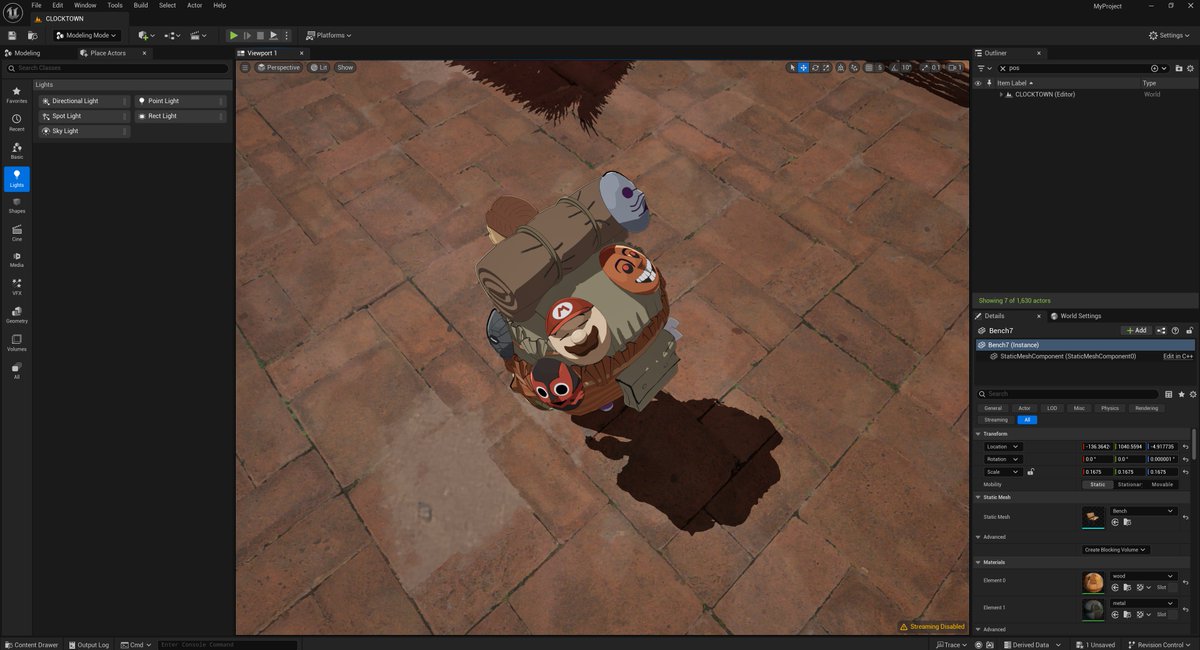Click the Play button in the toolbar
The height and width of the screenshot is (650, 1200).
[234, 35]
